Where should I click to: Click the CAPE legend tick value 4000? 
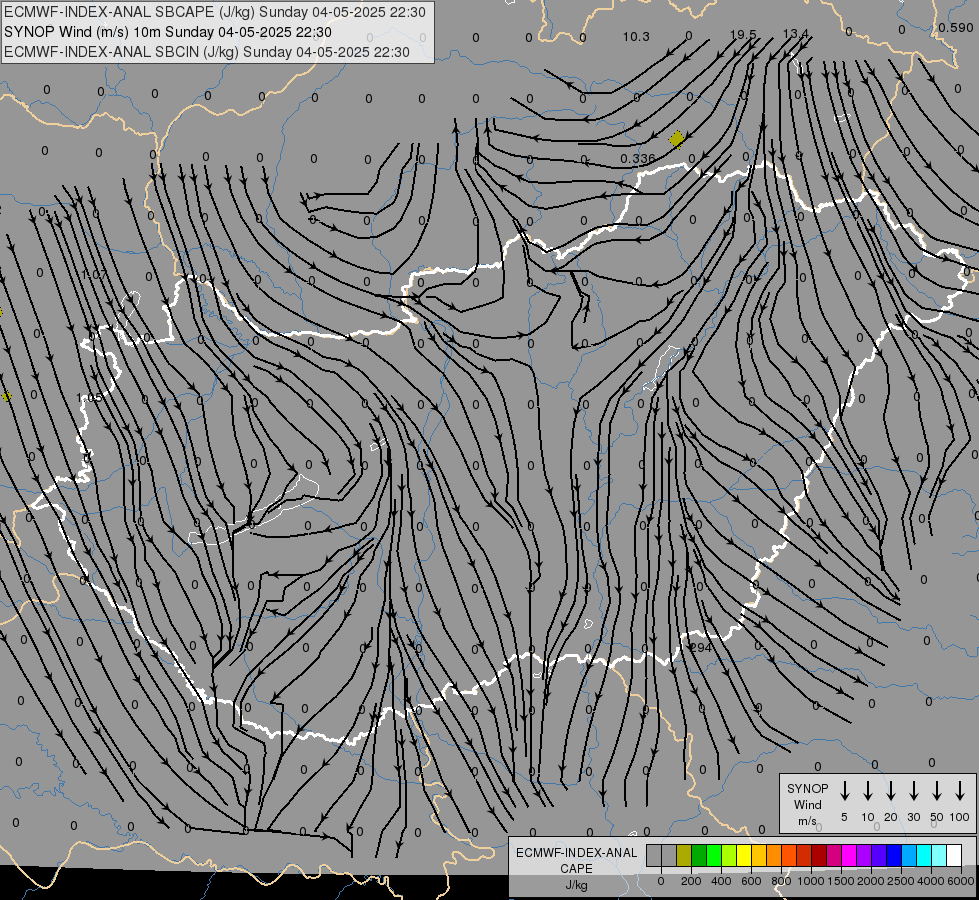(931, 881)
